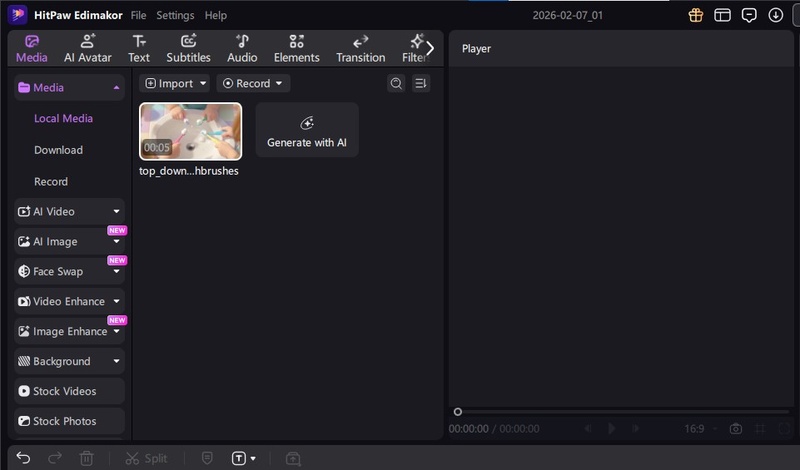
Task: Click Generate with AI button
Action: click(307, 131)
